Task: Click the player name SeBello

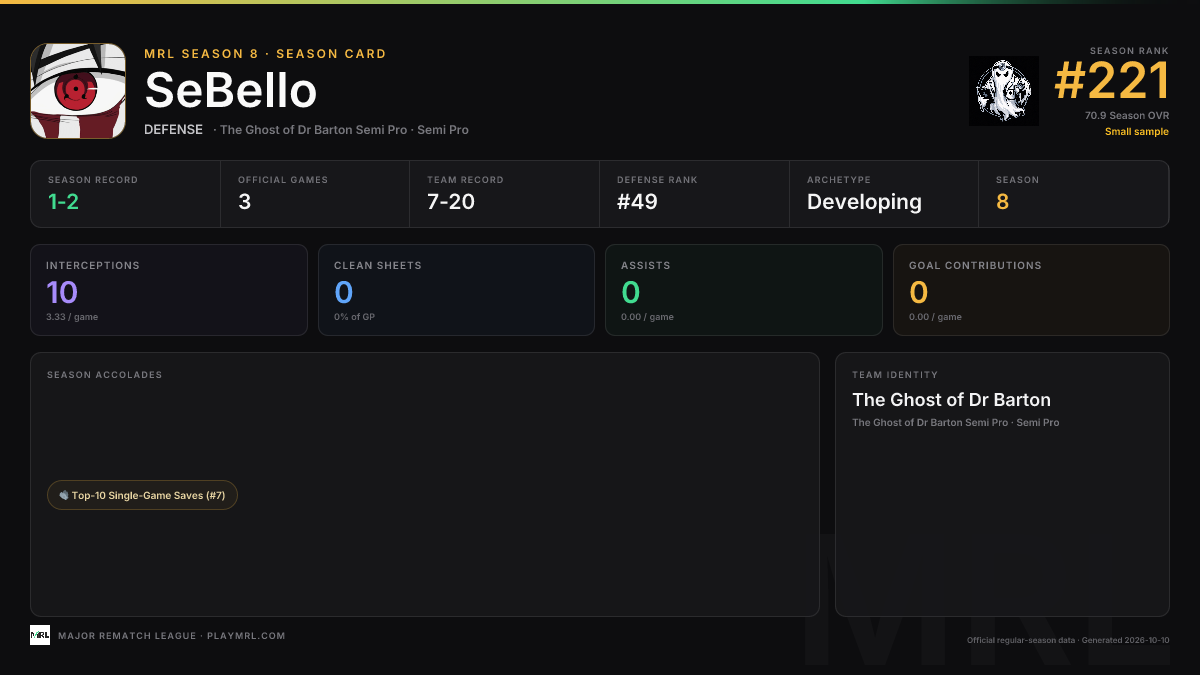Action: coord(231,91)
